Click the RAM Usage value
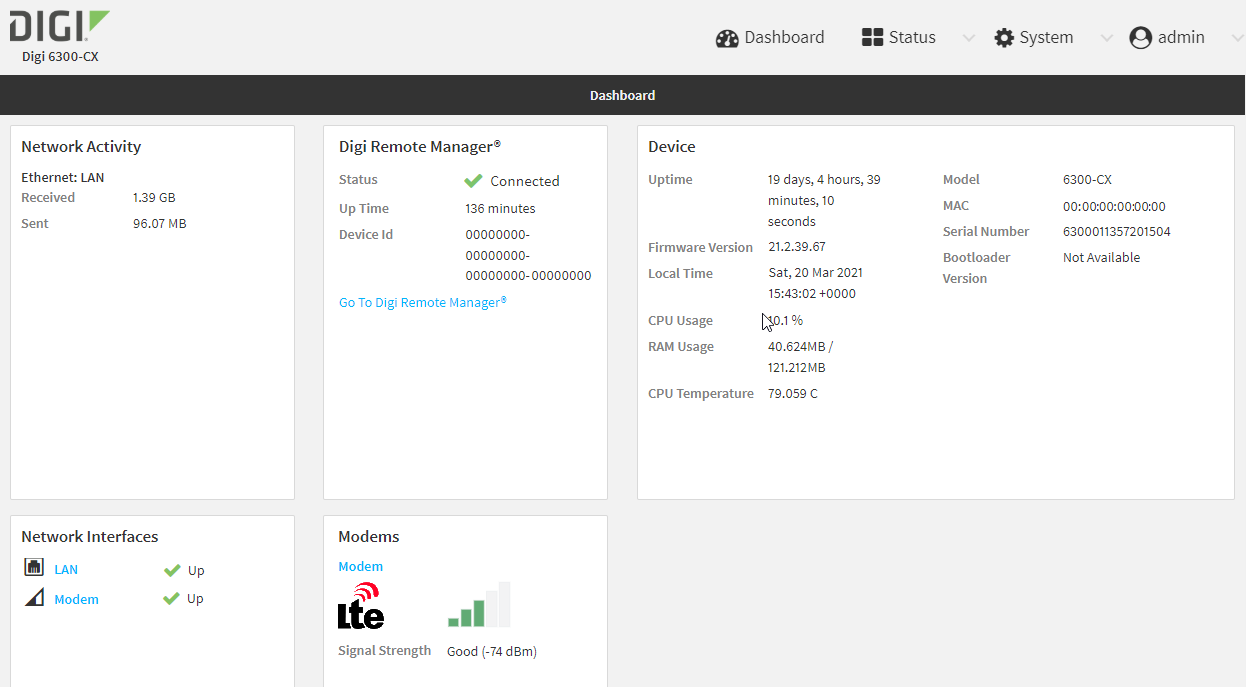 click(800, 357)
